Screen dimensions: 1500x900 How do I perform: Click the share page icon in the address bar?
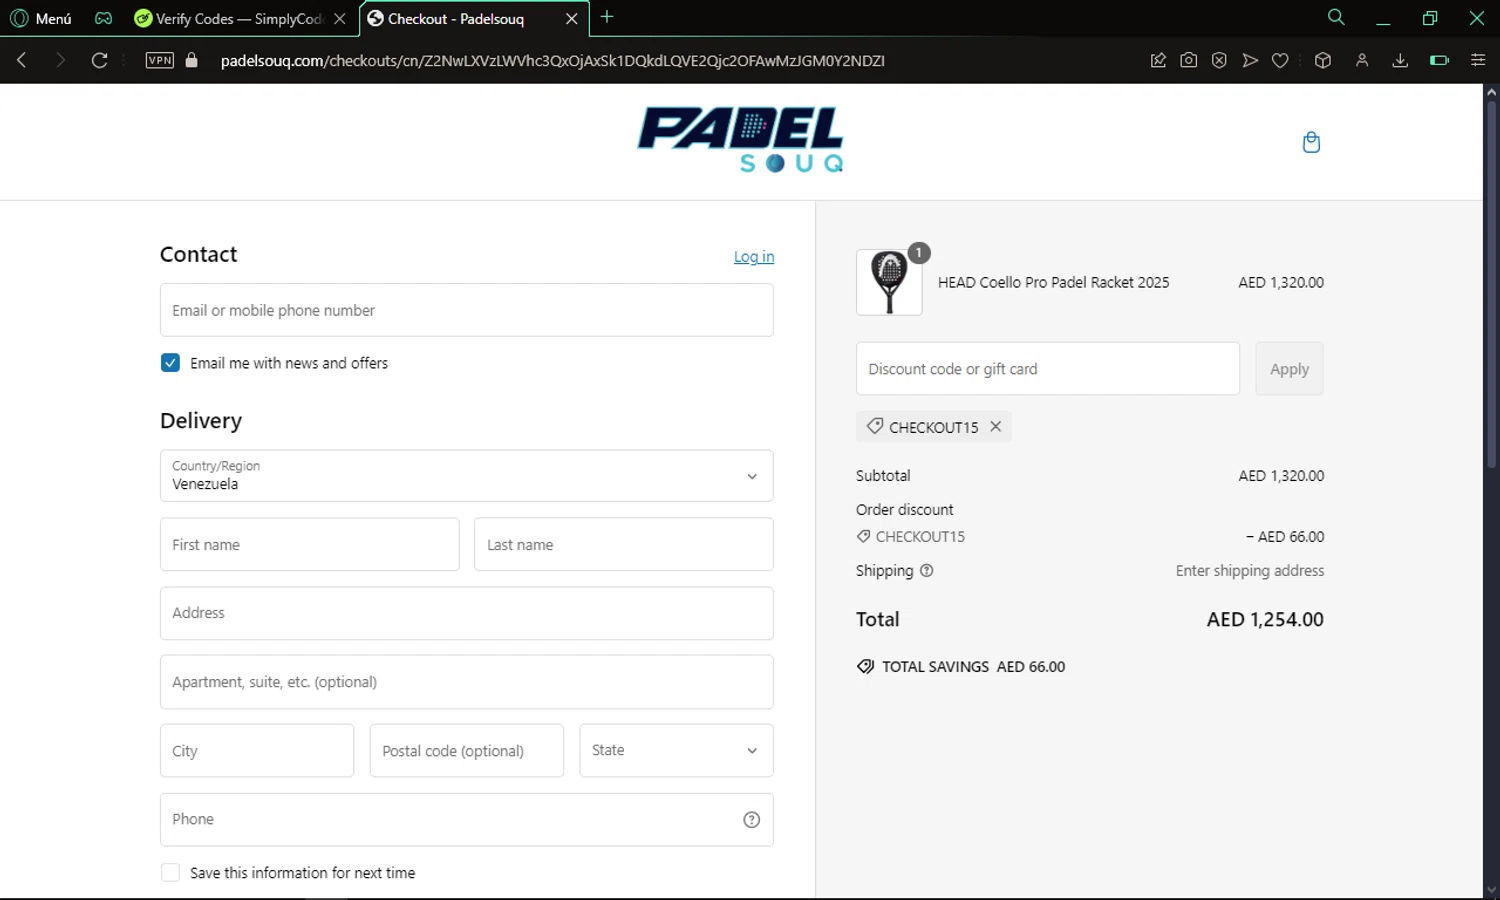click(1158, 60)
